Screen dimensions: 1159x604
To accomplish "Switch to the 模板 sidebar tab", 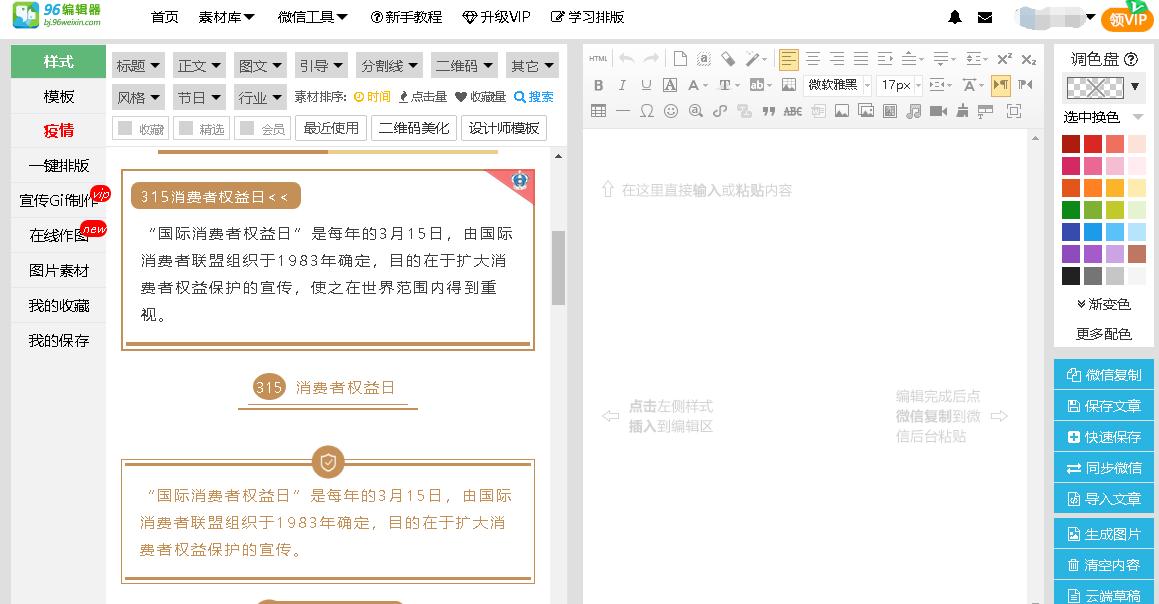I will (59, 96).
